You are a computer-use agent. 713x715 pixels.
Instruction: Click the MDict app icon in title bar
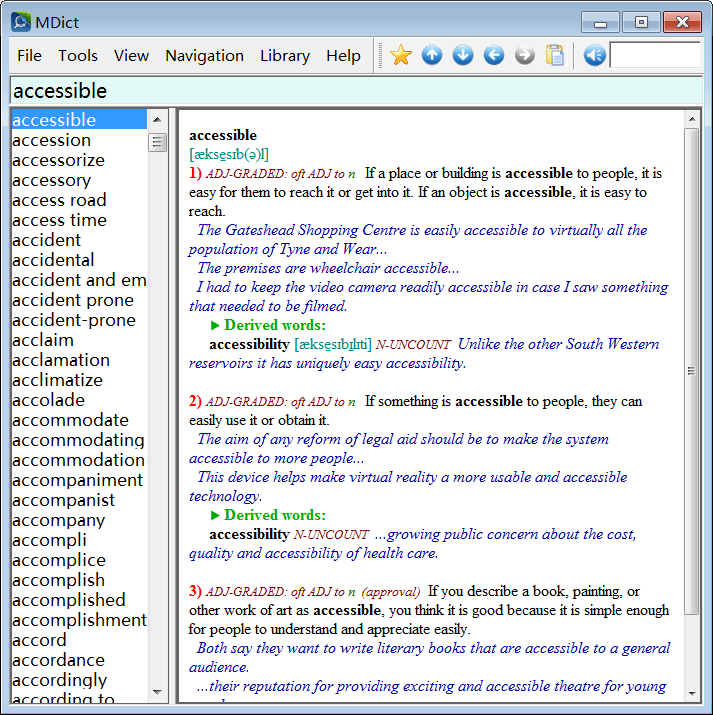pos(21,21)
